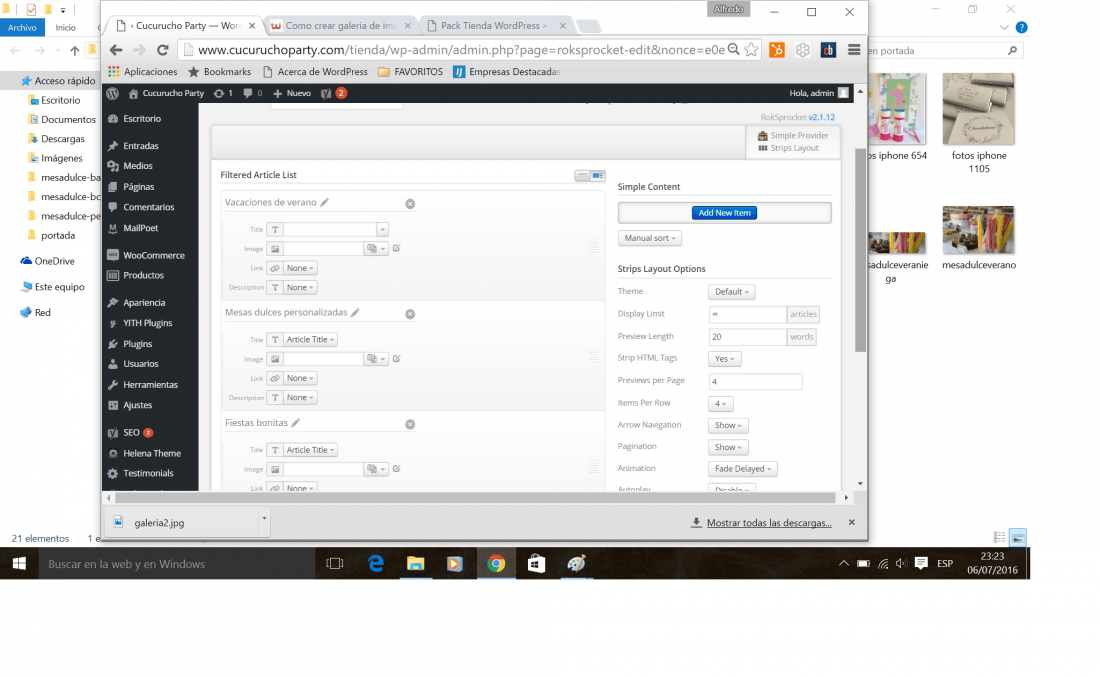This screenshot has width=1100, height=677.
Task: Click the Herramientas wrench icon
Action: [113, 385]
